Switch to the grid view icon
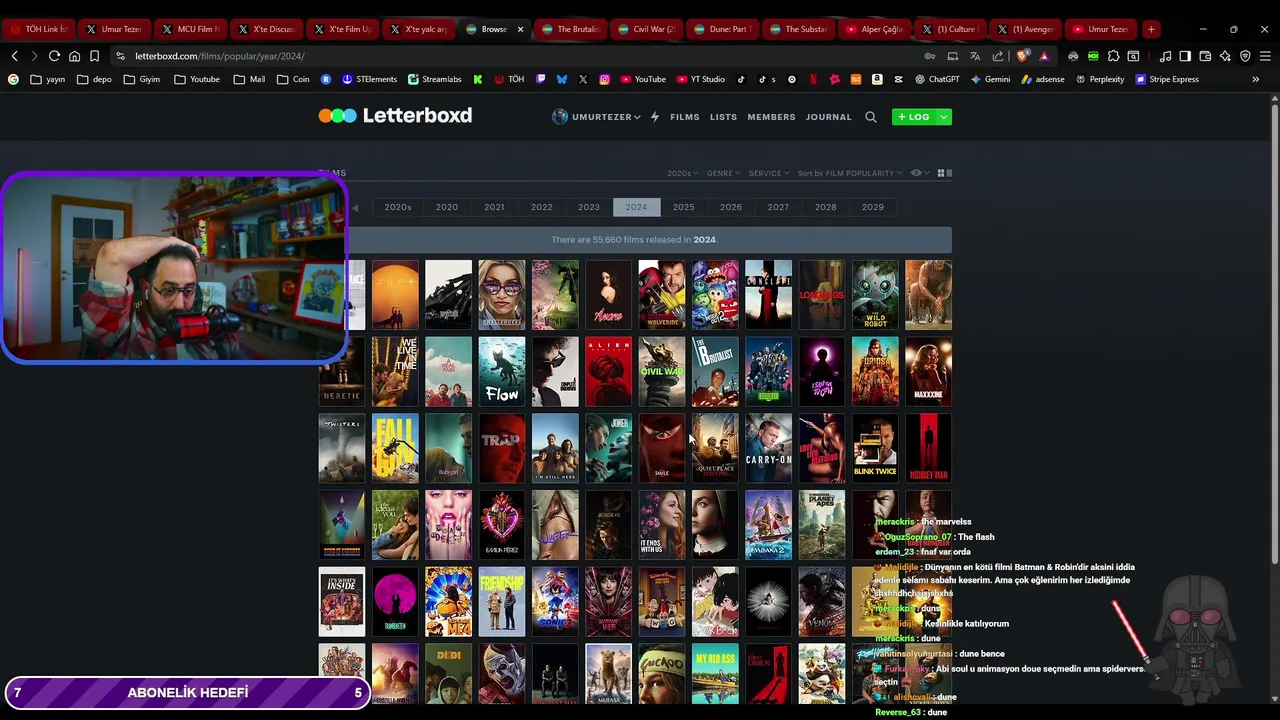 (941, 173)
